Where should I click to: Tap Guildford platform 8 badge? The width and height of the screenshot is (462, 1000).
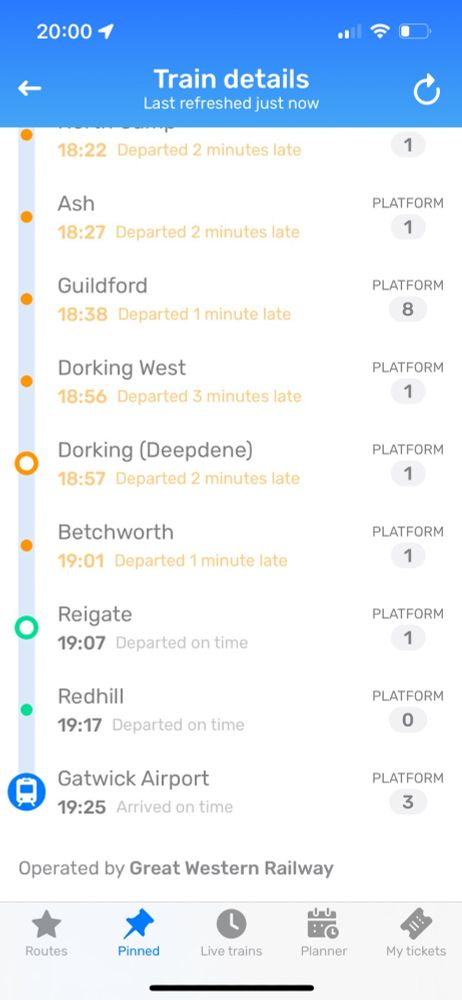click(408, 310)
